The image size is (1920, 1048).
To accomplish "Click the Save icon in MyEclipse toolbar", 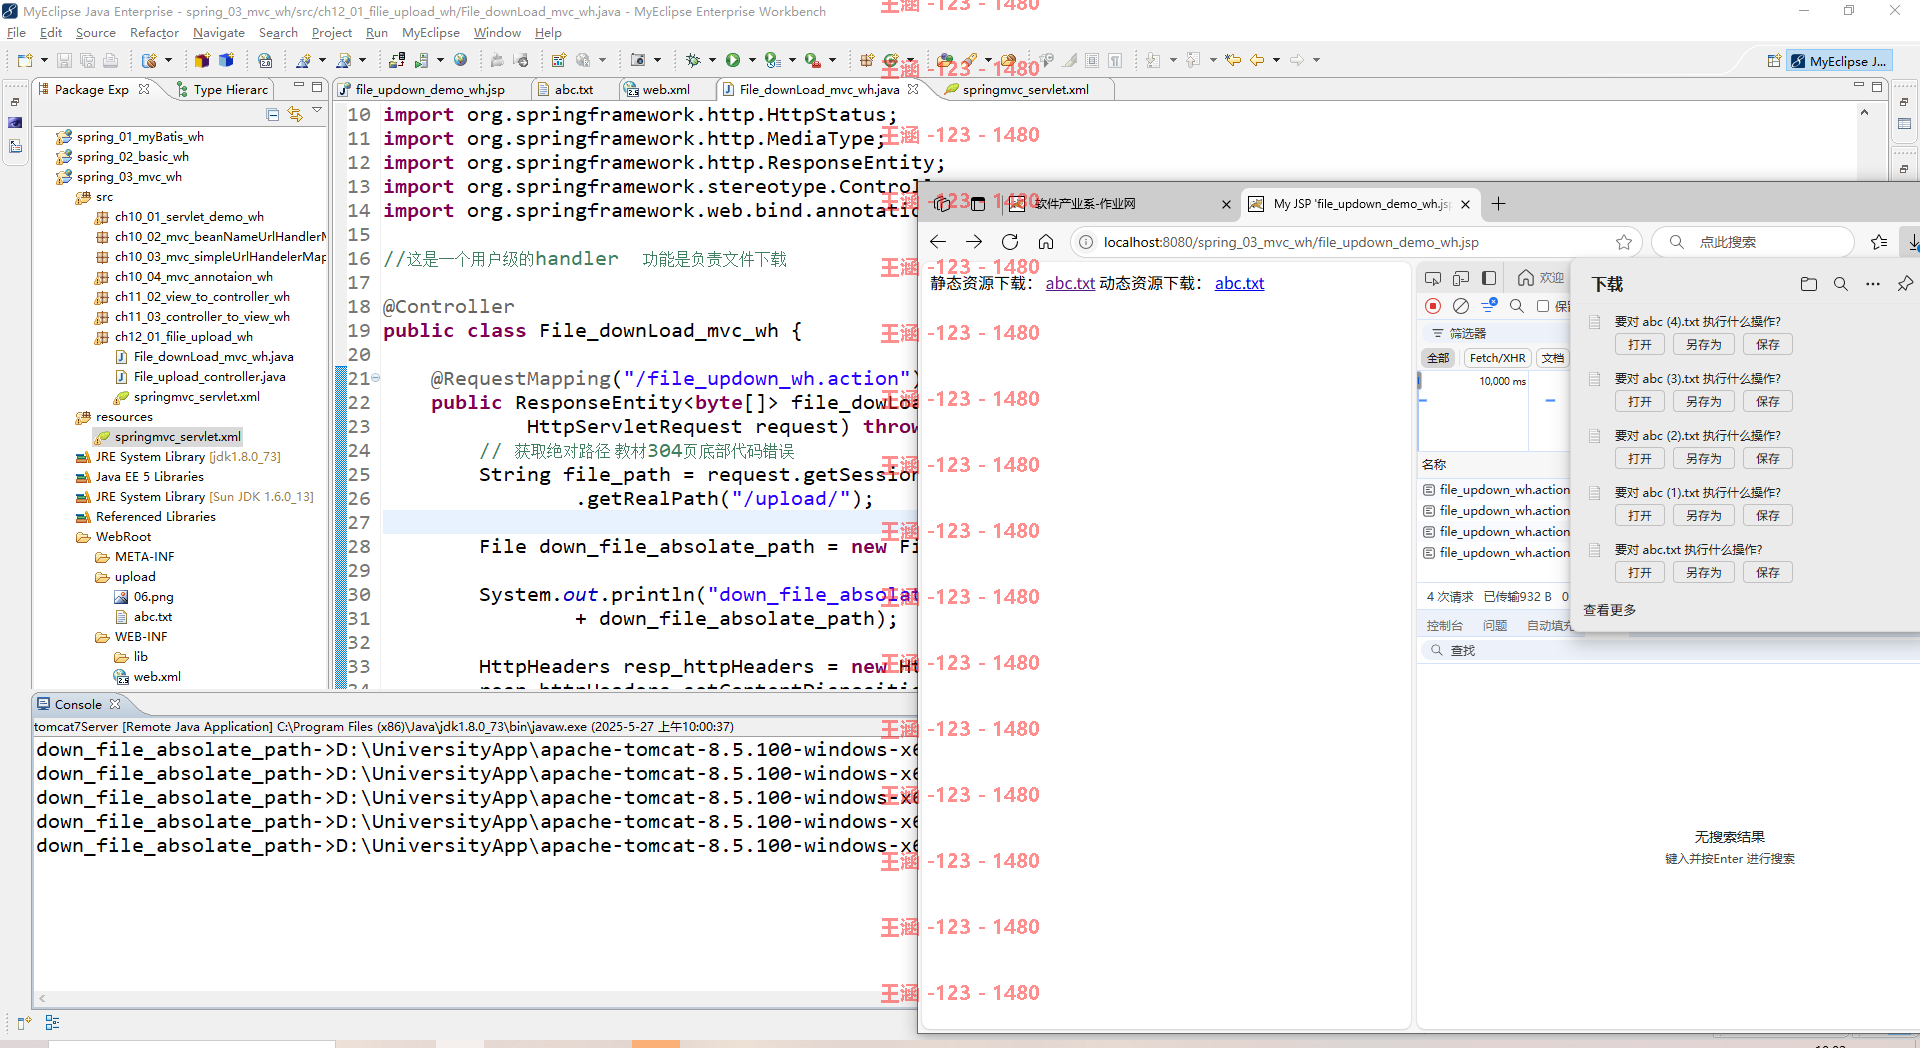I will [x=65, y=61].
